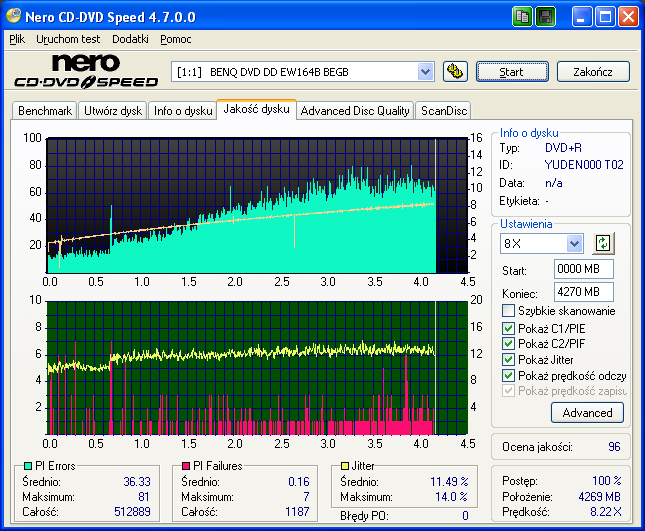
Task: Switch to the ScanDisc tab
Action: click(x=443, y=111)
